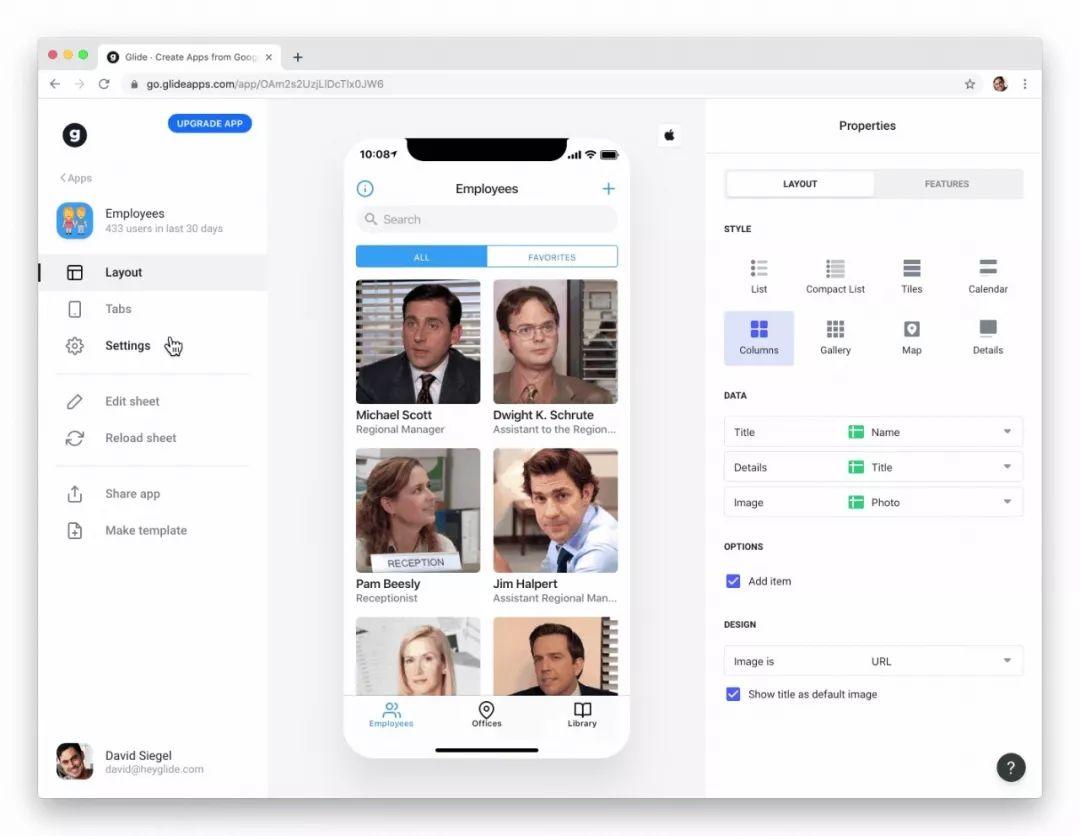Toggle Show title as default image checkbox
Screen dimensions: 1080x836
(733, 694)
